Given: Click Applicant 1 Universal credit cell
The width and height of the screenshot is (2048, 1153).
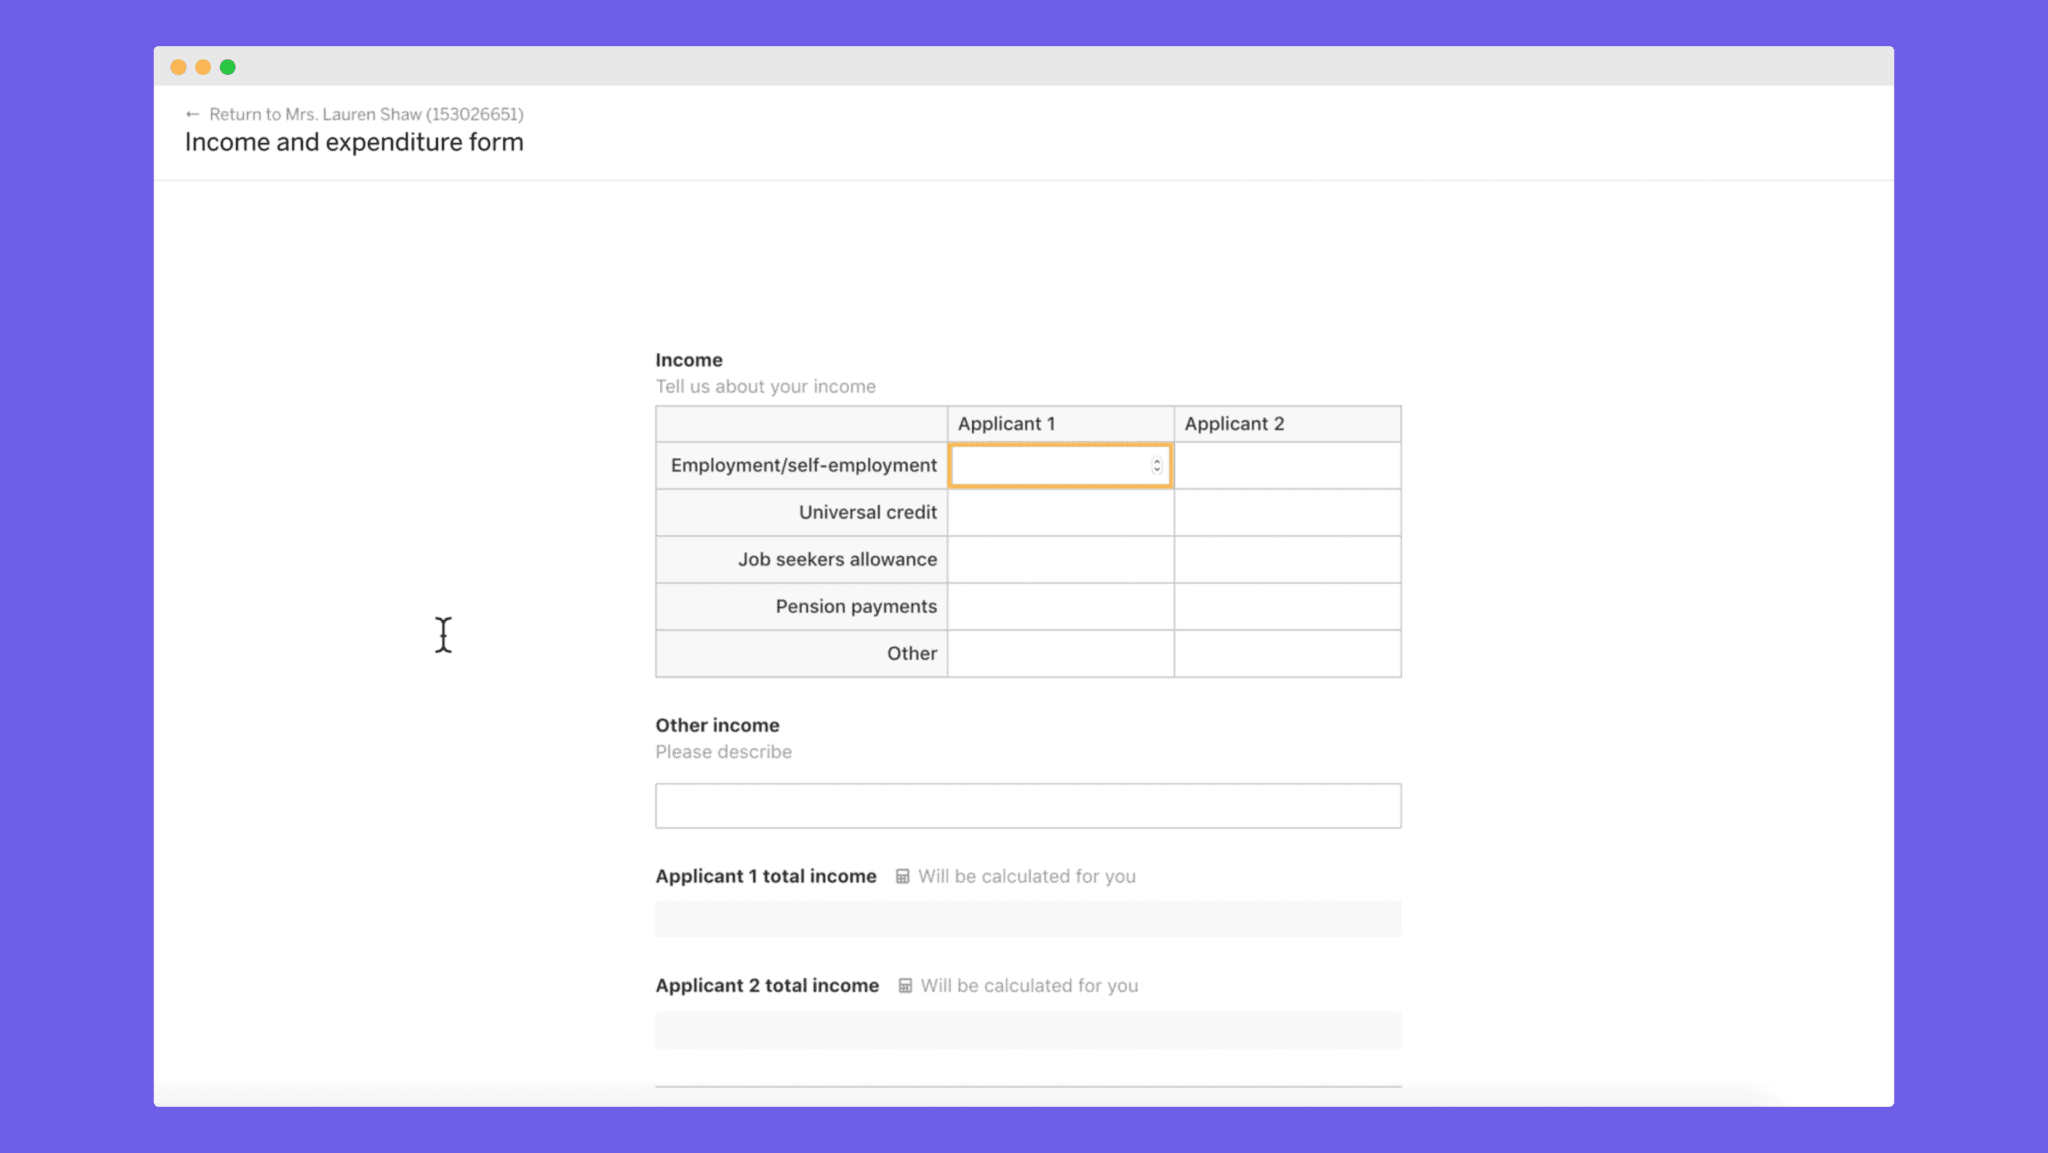Looking at the screenshot, I should tap(1059, 512).
